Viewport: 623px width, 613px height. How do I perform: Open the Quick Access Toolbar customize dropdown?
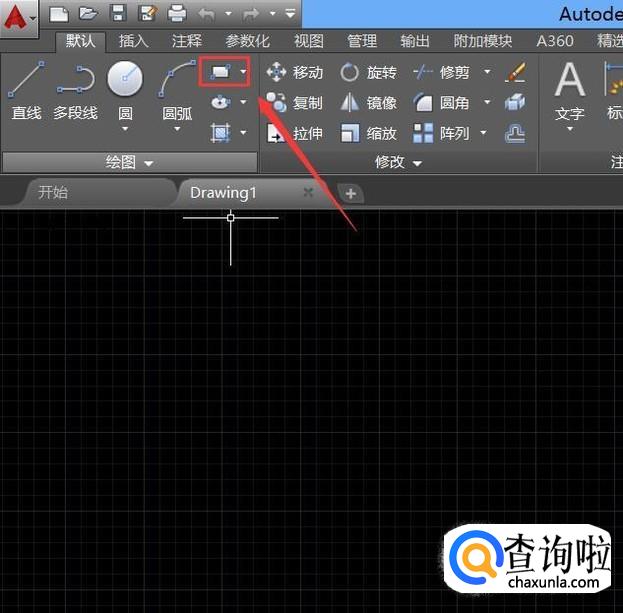coord(290,14)
